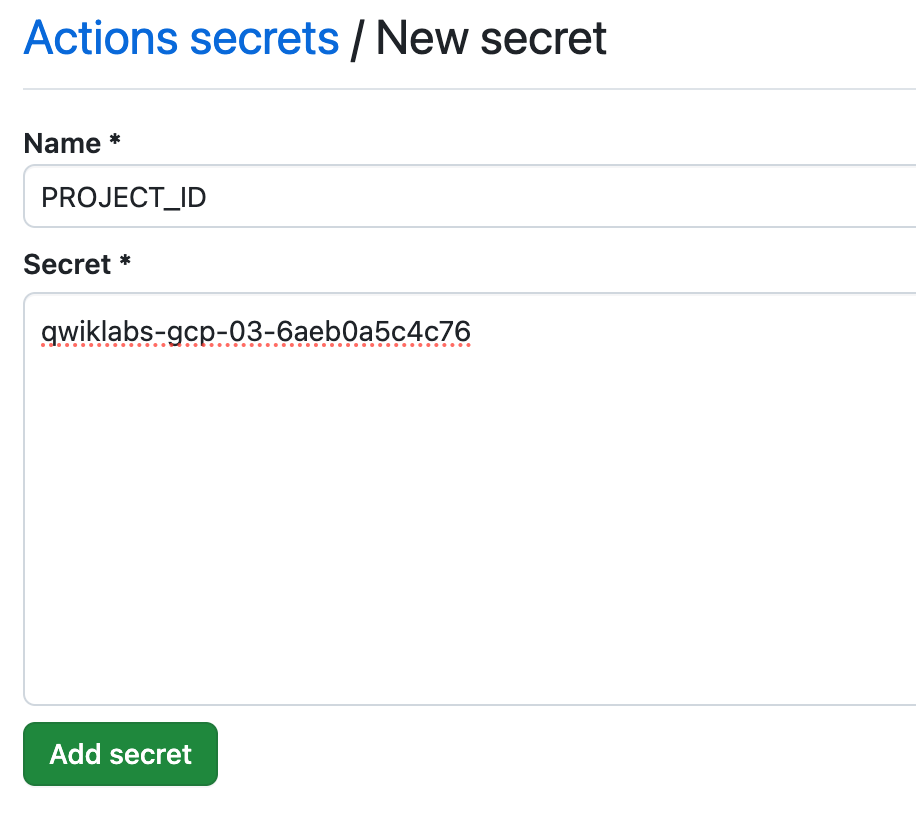
Task: Click the slash separator in the breadcrumb
Action: (356, 39)
